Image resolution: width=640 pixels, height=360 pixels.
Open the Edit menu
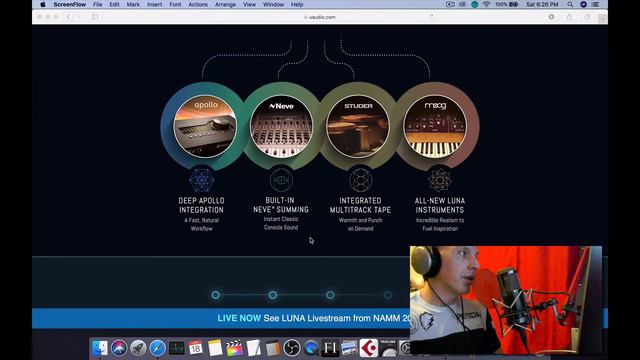point(114,4)
